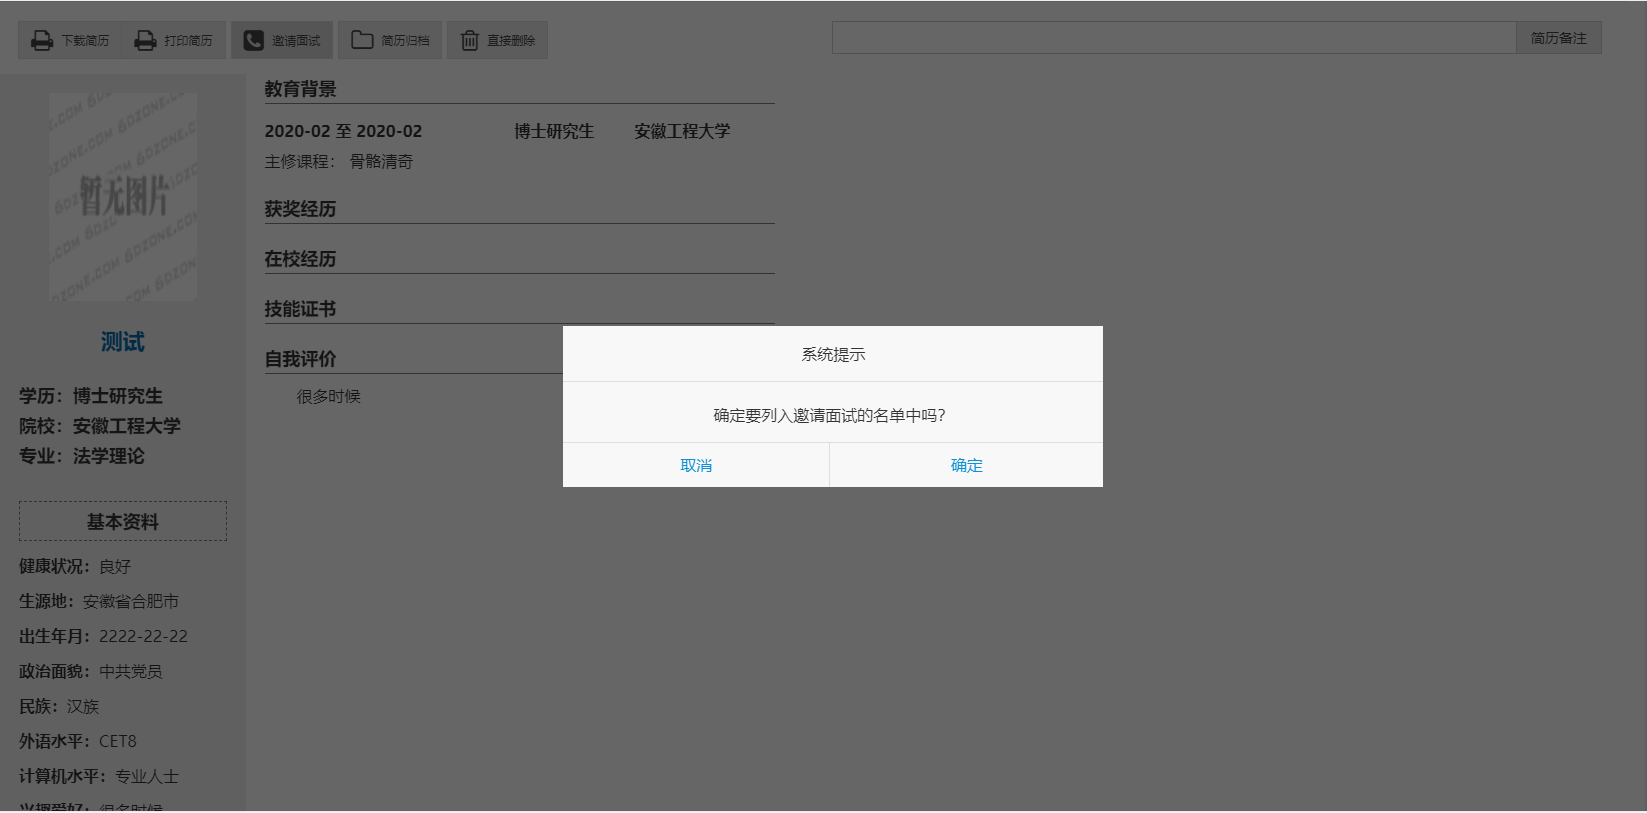This screenshot has height=813, width=1647.
Task: Click the 安徽工程大学 text in education row
Action: (682, 131)
